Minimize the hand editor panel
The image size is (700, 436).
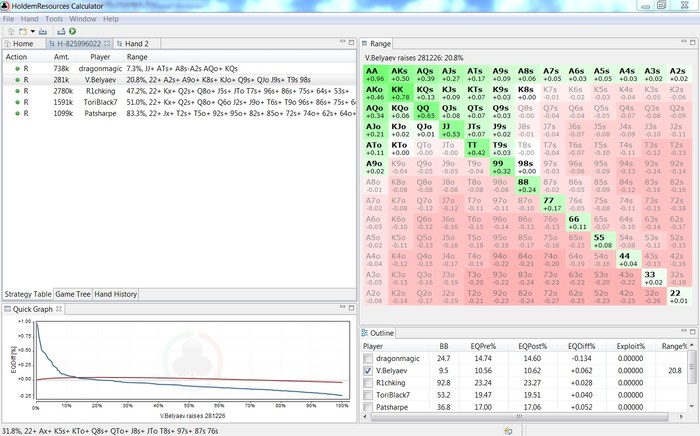click(x=342, y=42)
